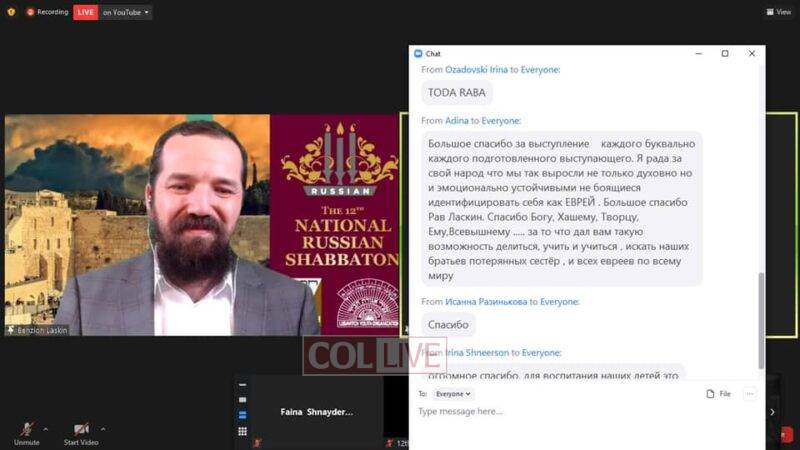Click the green shield encryption icon
Screen dimensions: 800x450
(11, 12)
